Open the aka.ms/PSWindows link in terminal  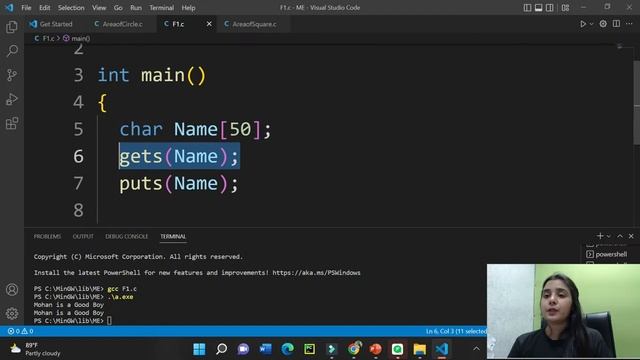316,273
